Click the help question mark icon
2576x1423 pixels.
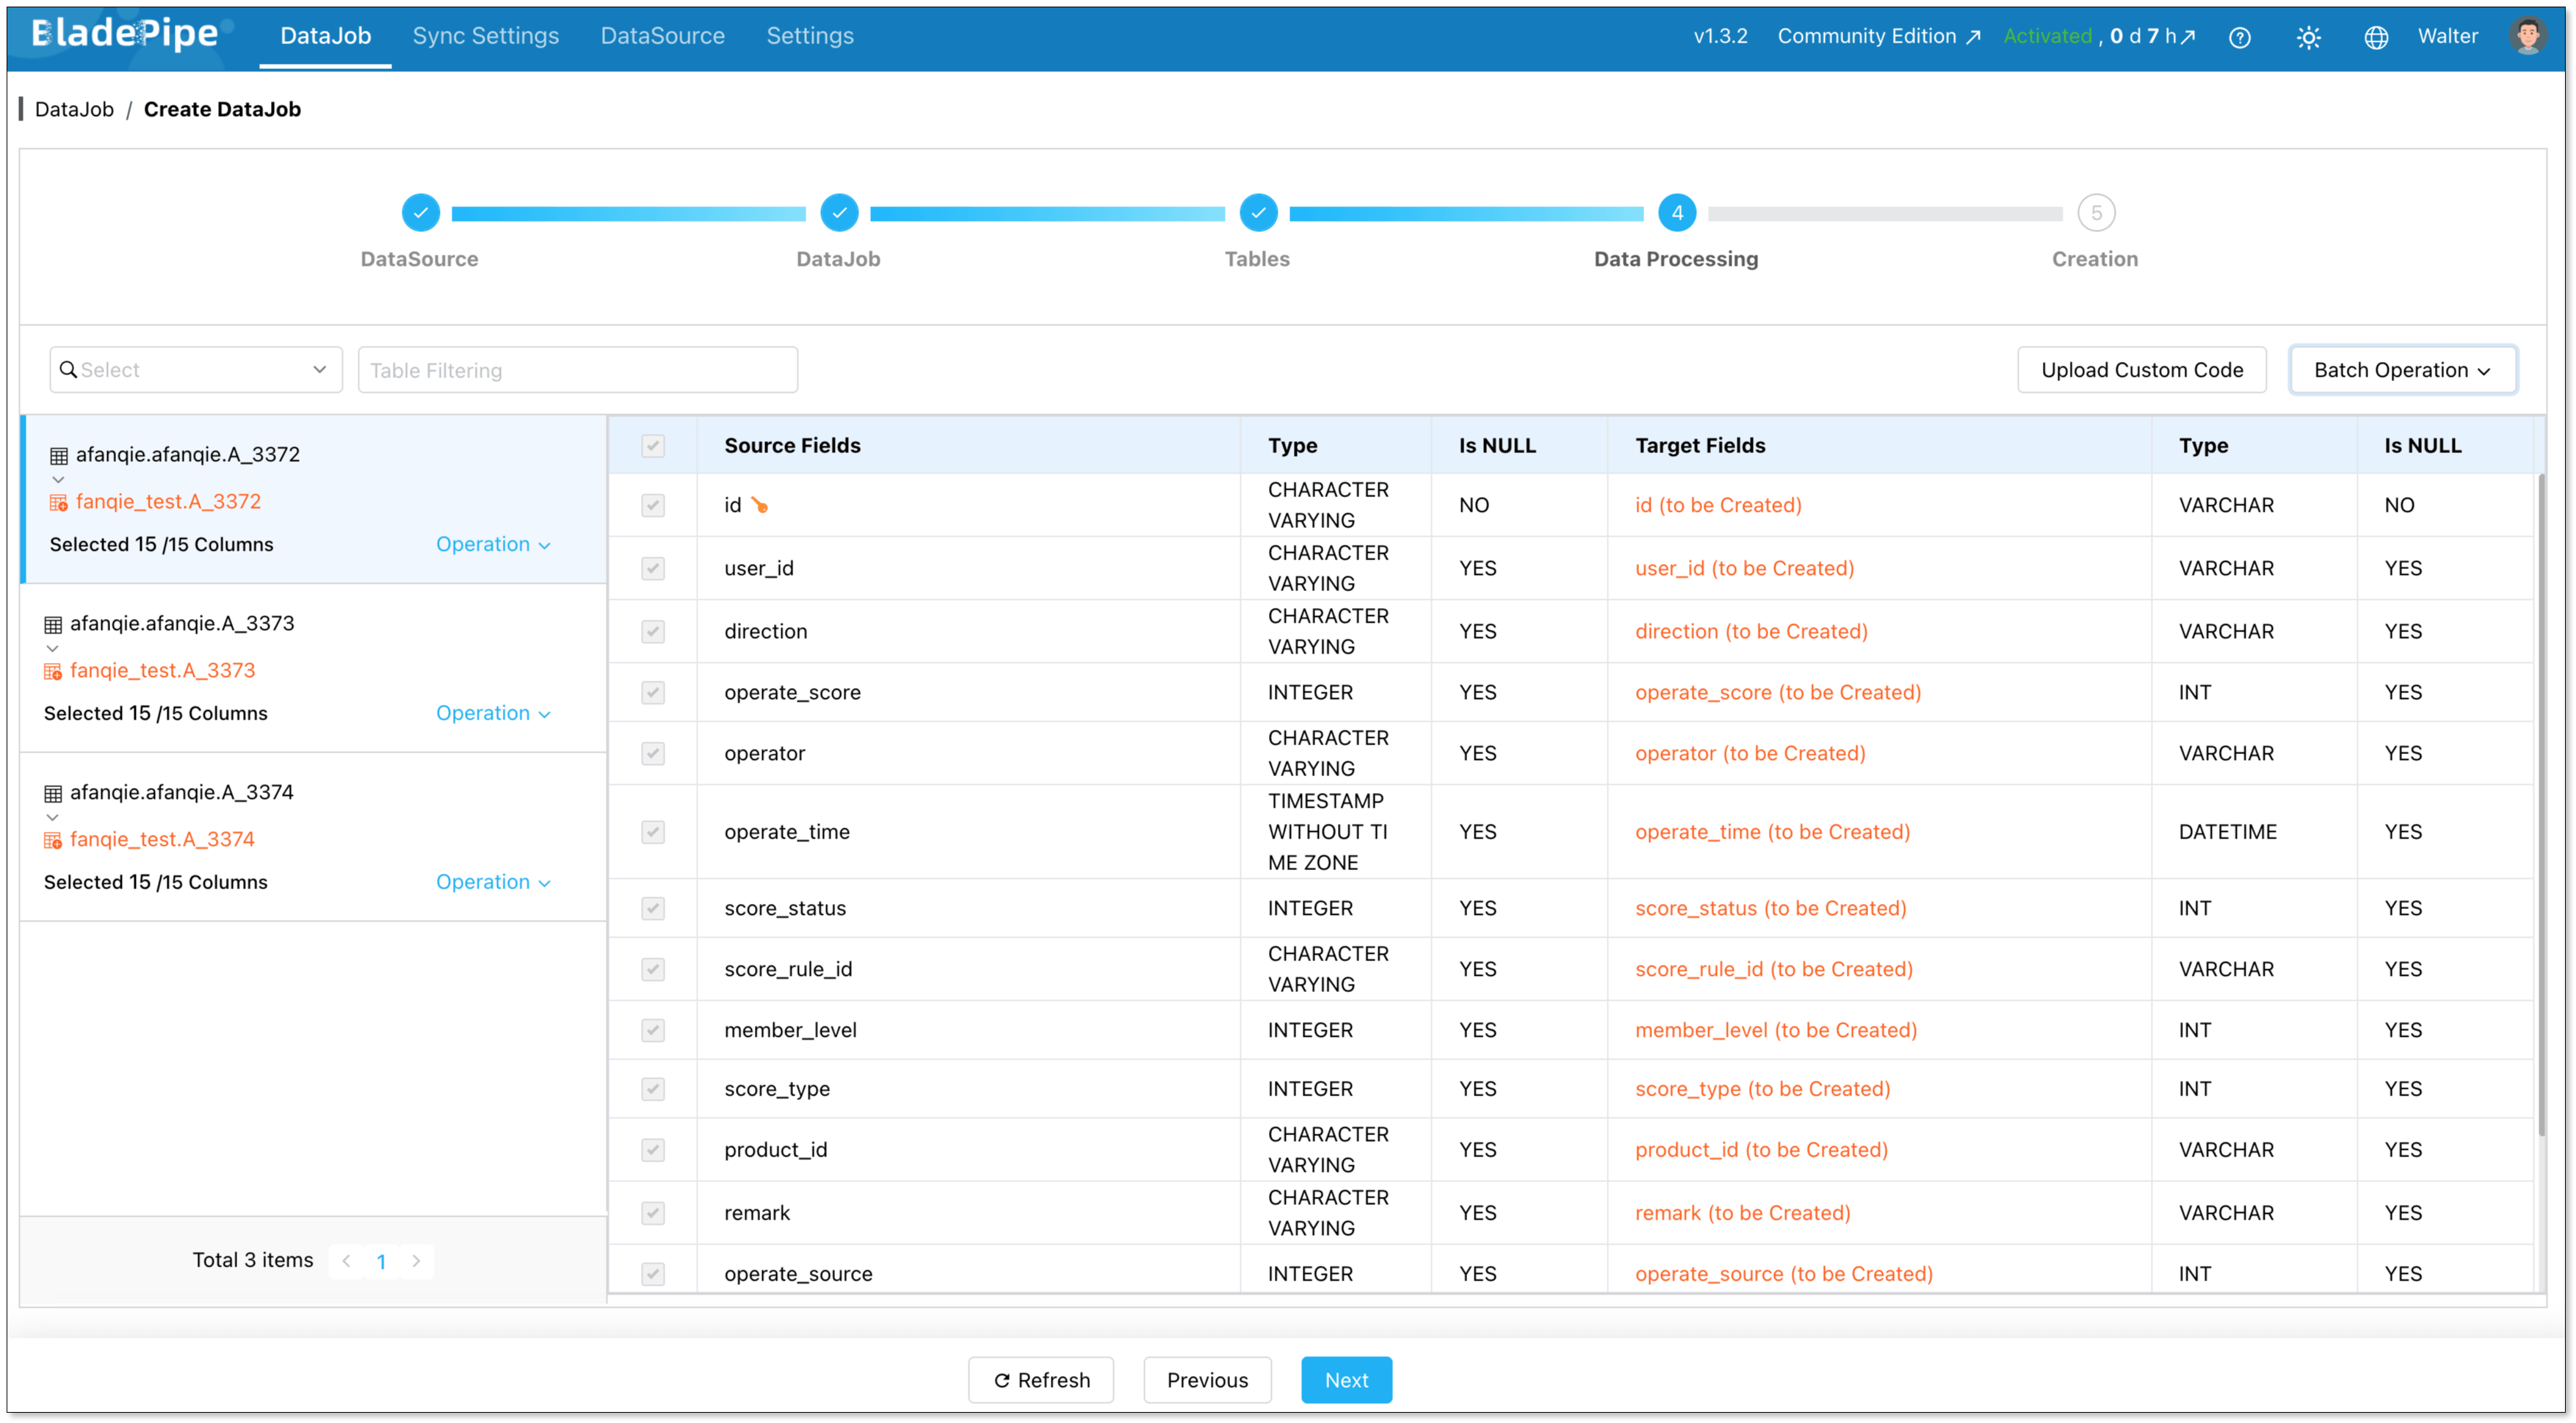[2240, 37]
